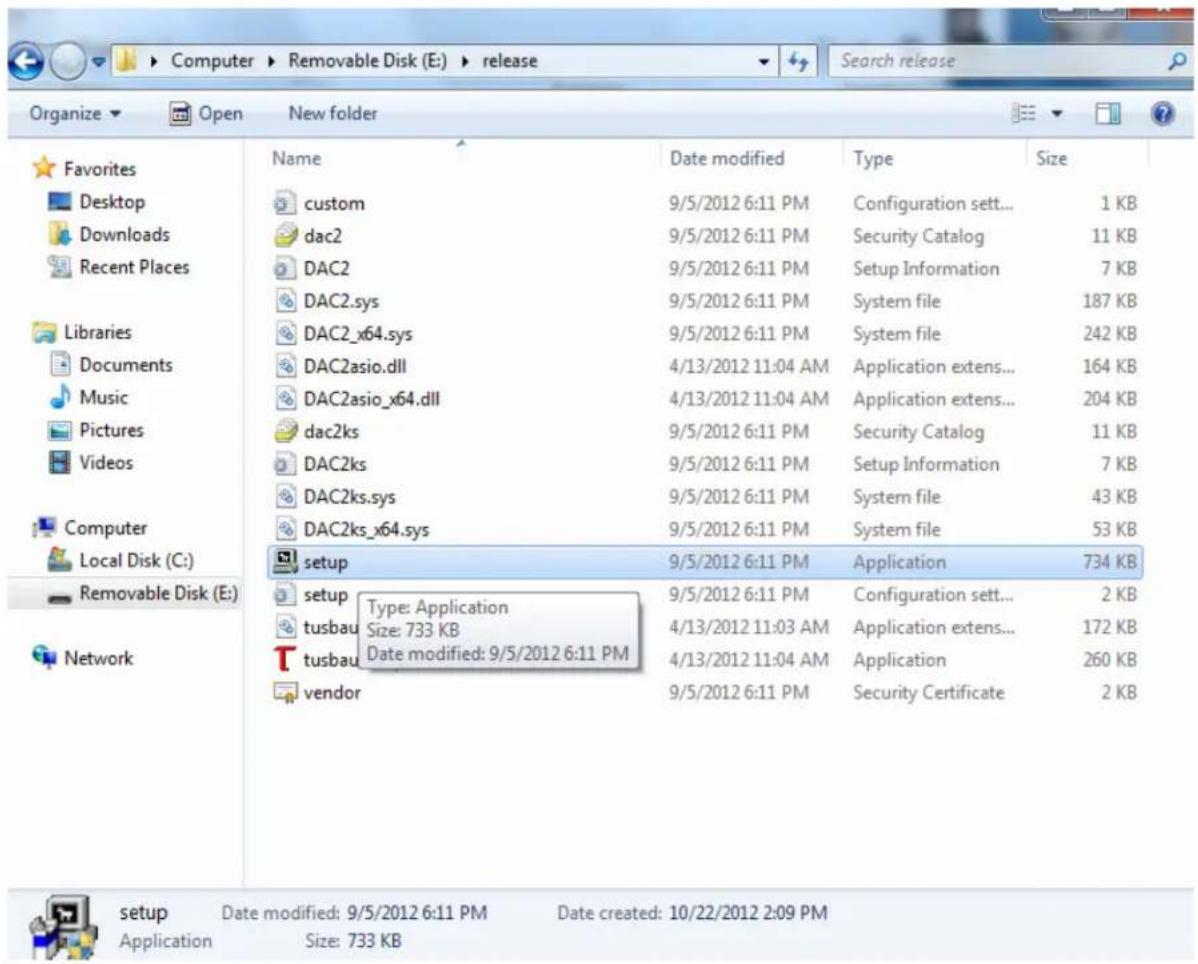Click the Open toolbar button
This screenshot has height=964, width=1198.
tap(206, 114)
